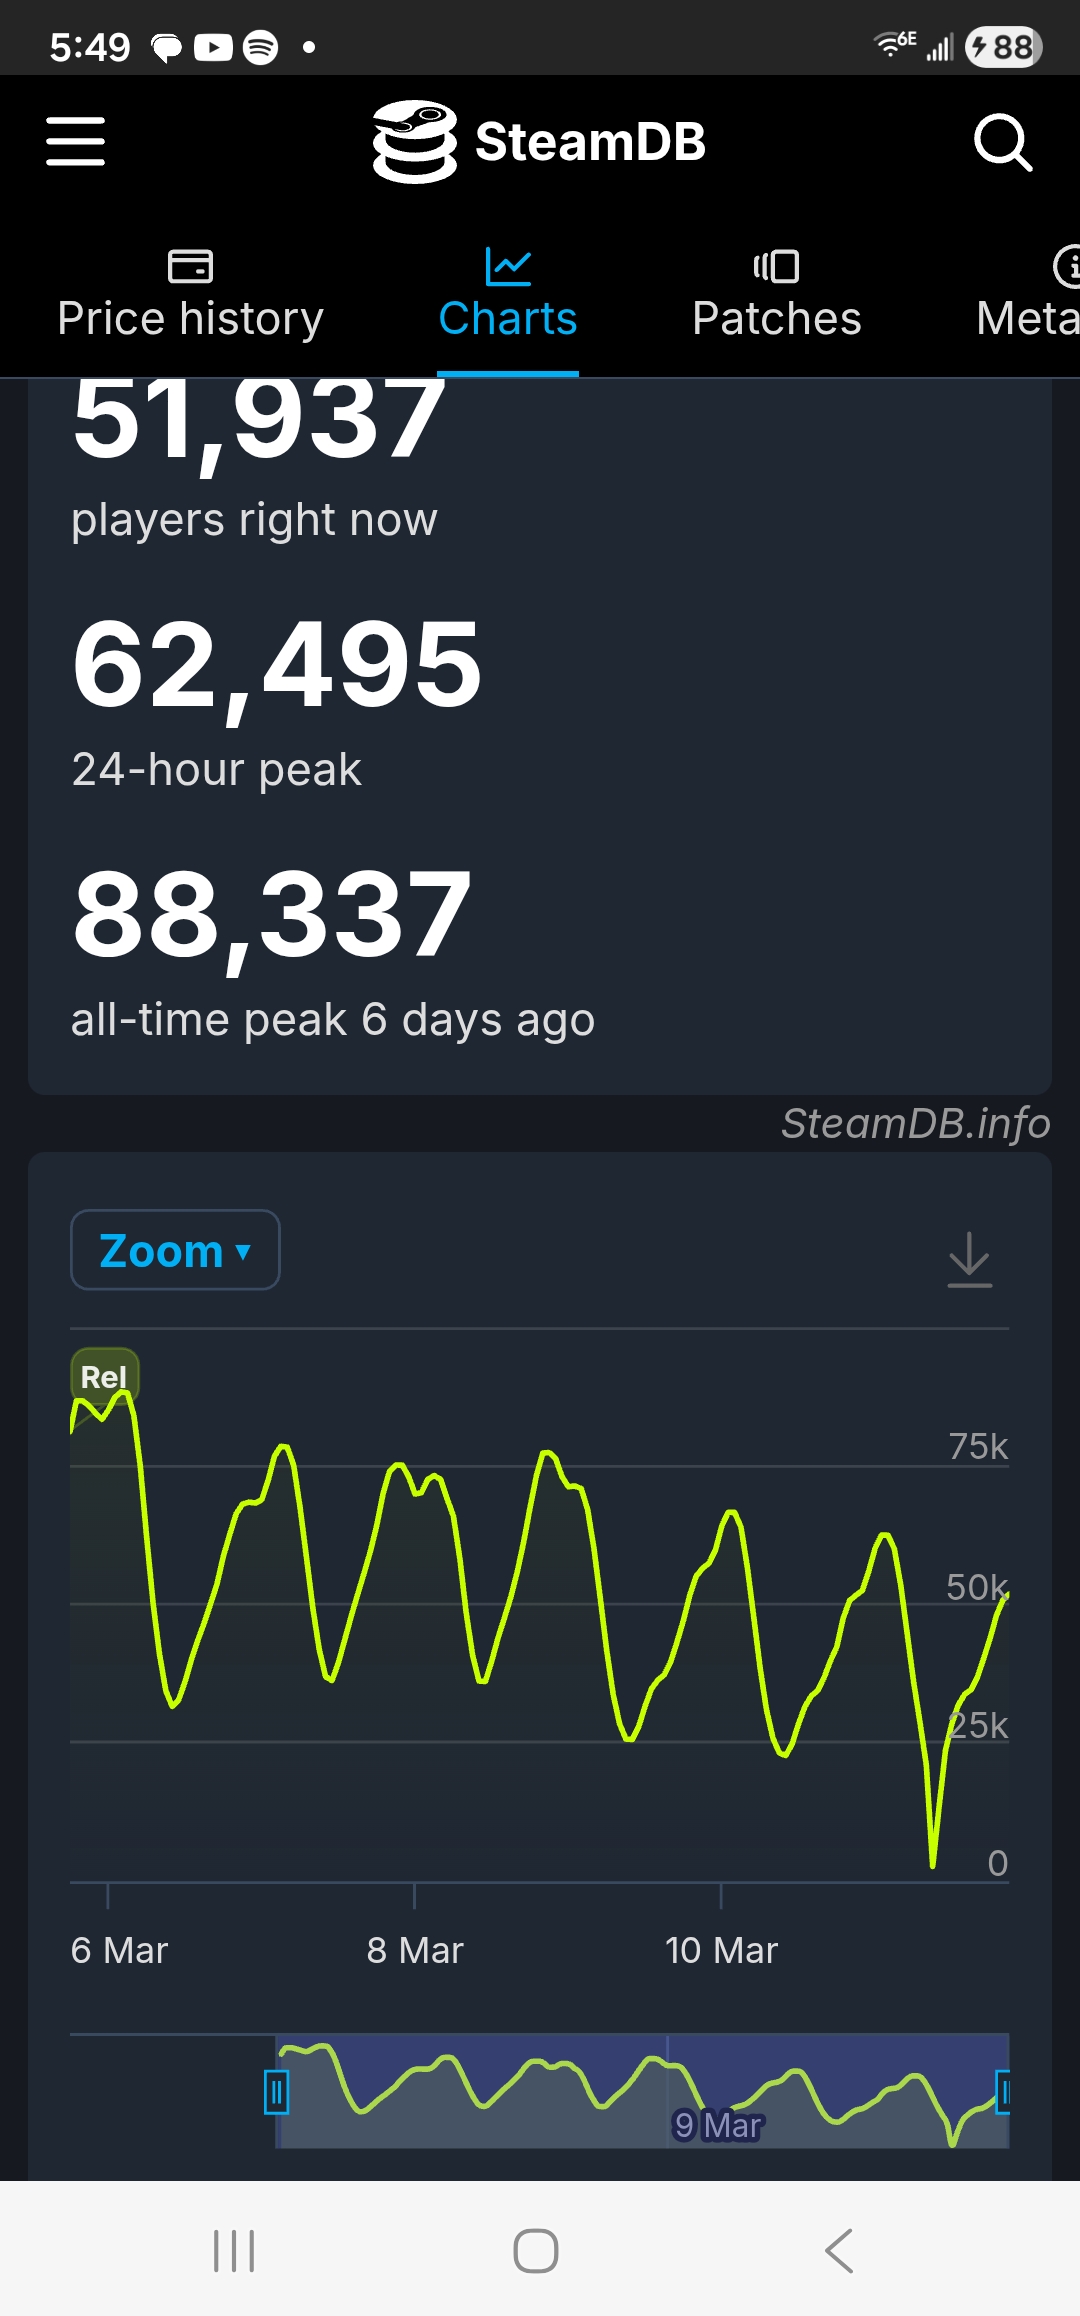Open the search function
Viewport: 1080px width, 2316px height.
[1003, 142]
